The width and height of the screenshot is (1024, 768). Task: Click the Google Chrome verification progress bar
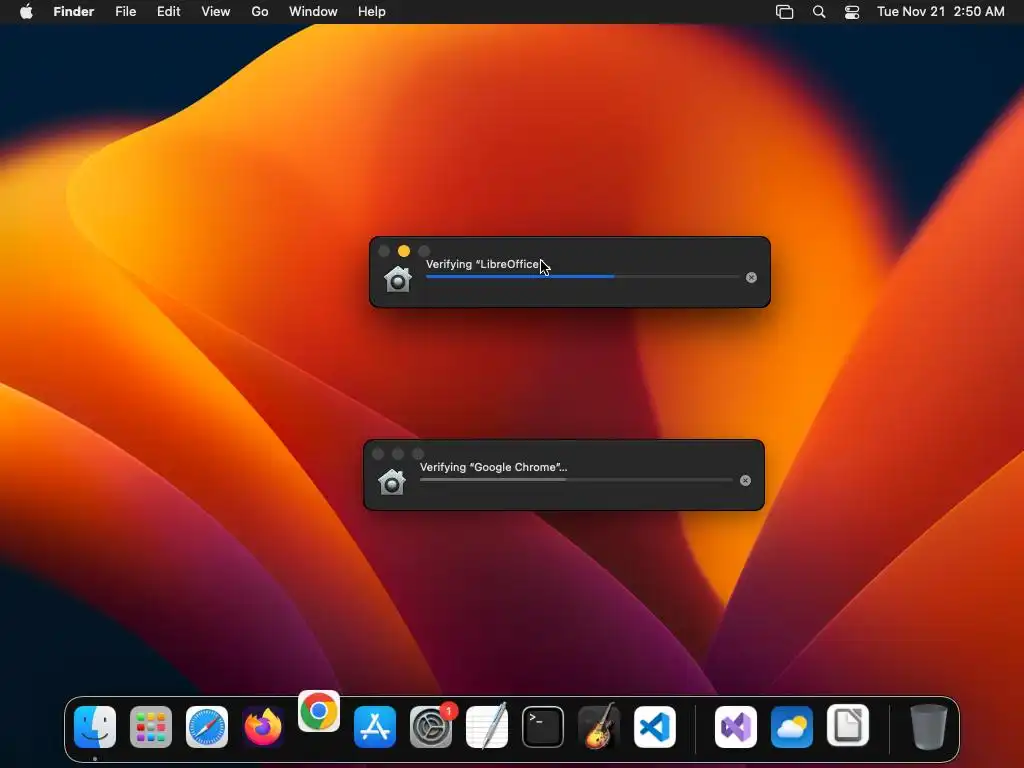point(576,480)
